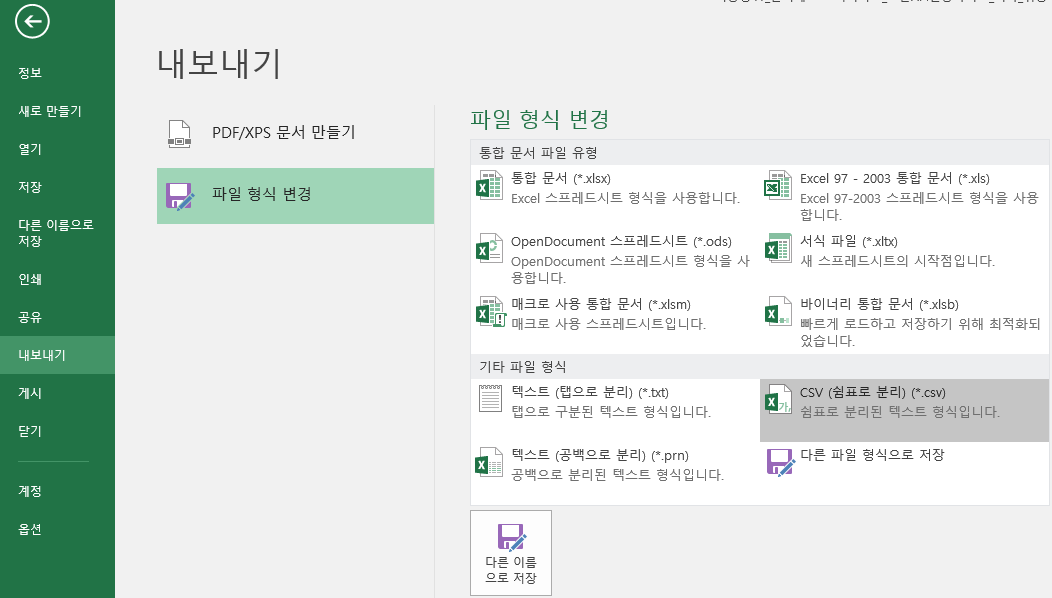Open 옵션 in the sidebar
Viewport: 1052px width, 598px height.
(x=57, y=530)
